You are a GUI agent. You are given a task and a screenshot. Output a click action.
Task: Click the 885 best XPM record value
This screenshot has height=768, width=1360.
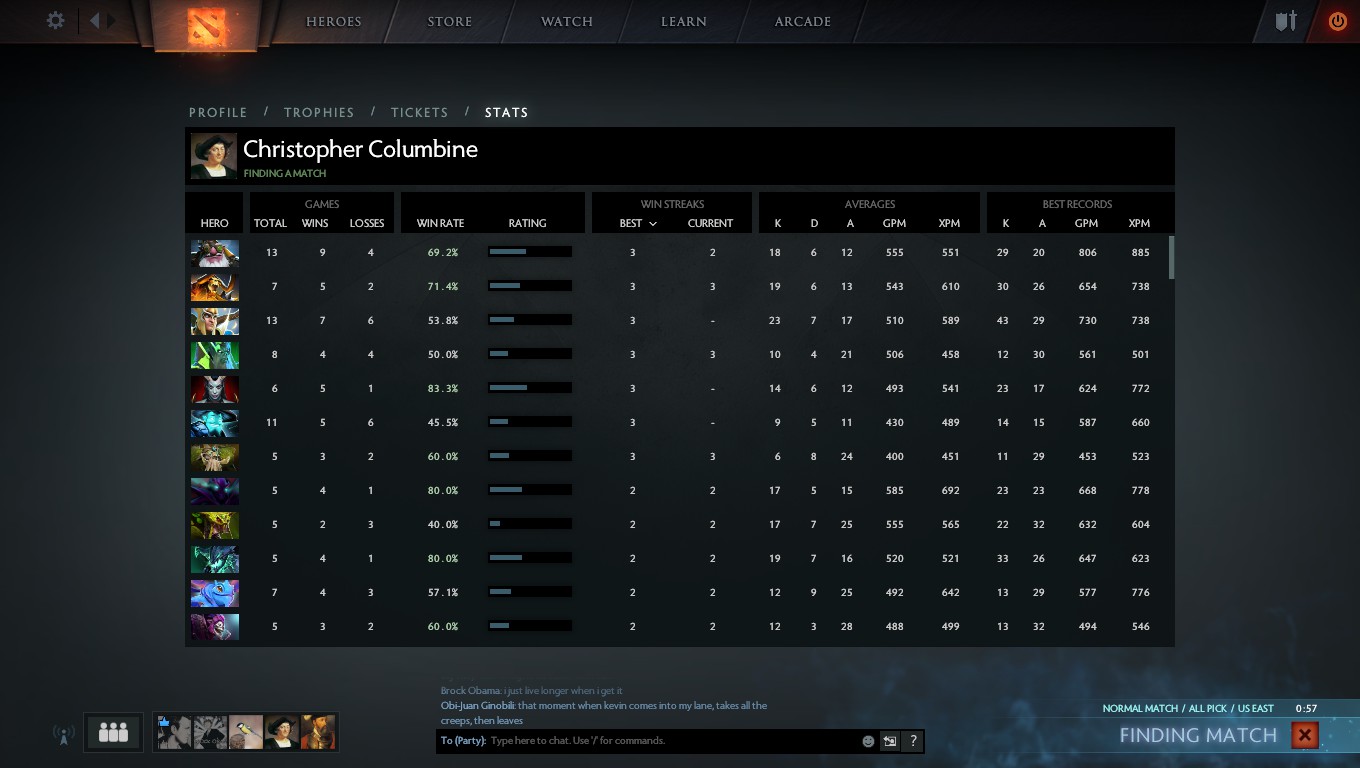(x=1140, y=253)
